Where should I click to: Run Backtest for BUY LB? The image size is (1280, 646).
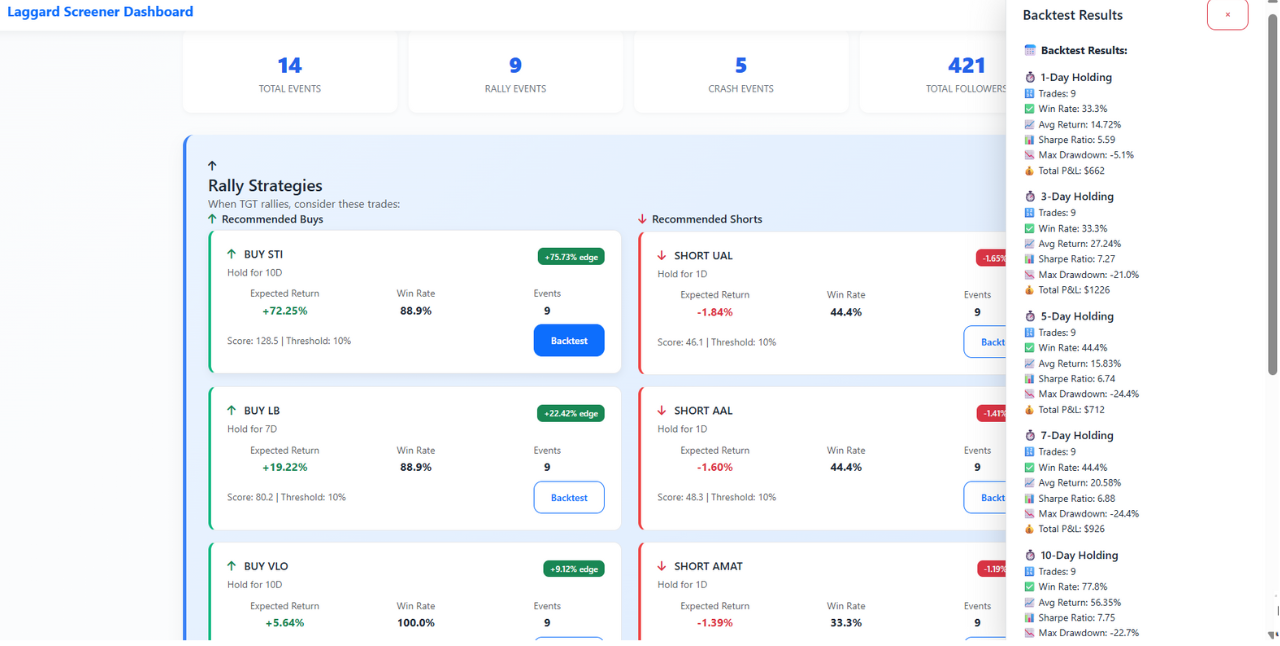(569, 497)
